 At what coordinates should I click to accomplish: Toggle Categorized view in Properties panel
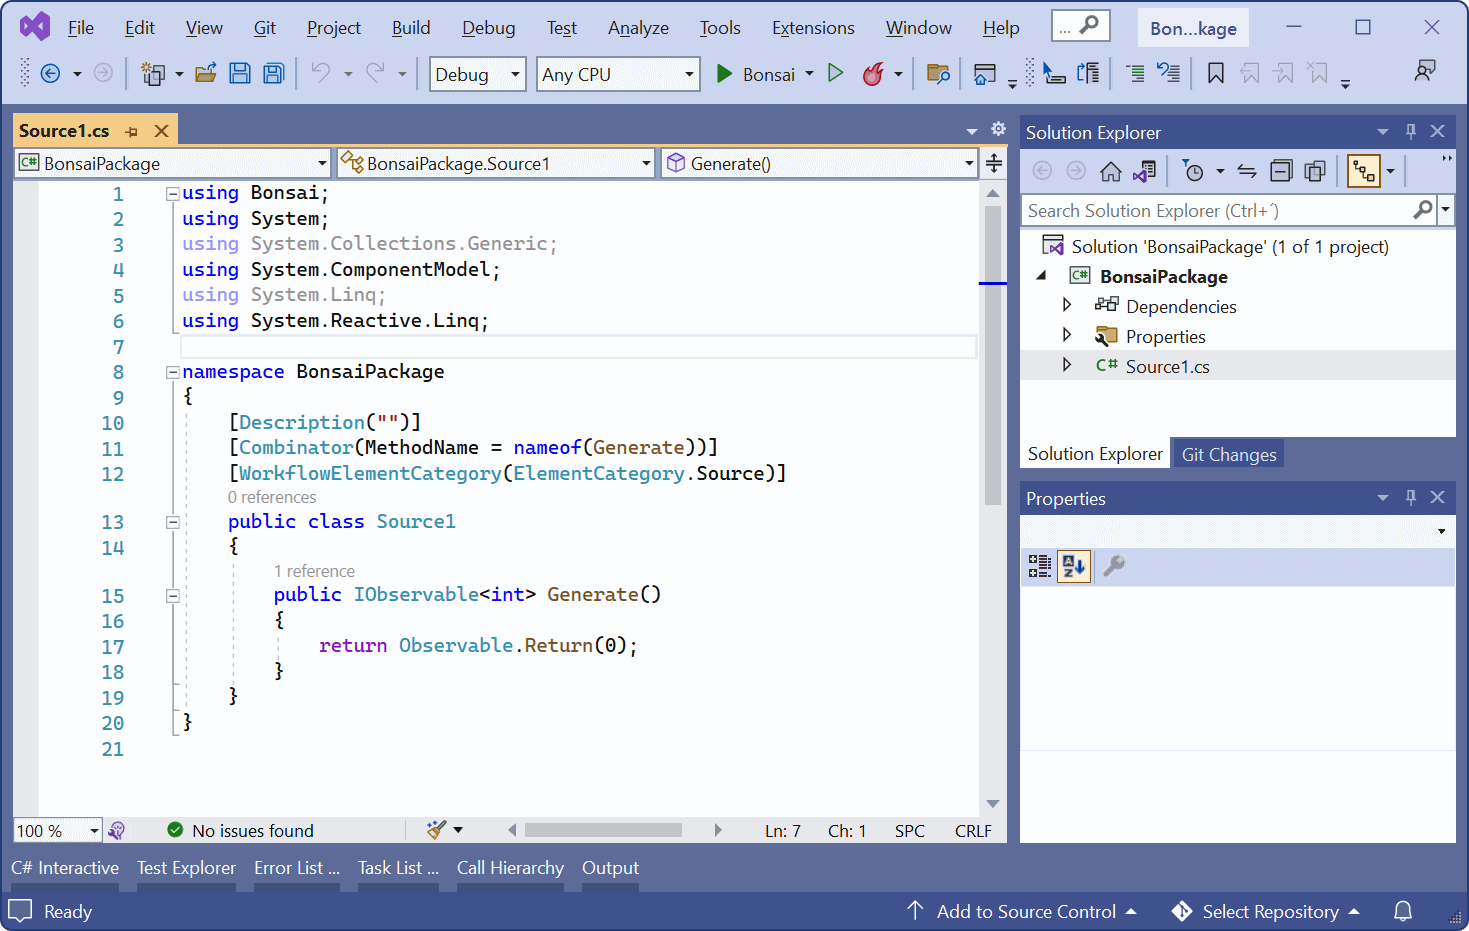tap(1040, 567)
